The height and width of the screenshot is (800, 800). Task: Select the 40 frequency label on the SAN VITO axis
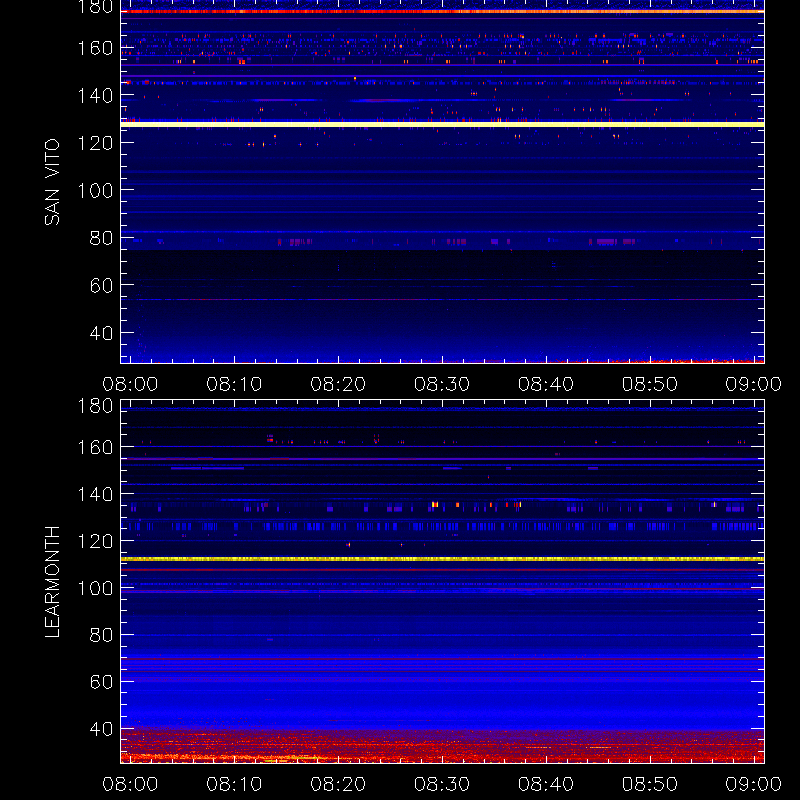tap(101, 333)
